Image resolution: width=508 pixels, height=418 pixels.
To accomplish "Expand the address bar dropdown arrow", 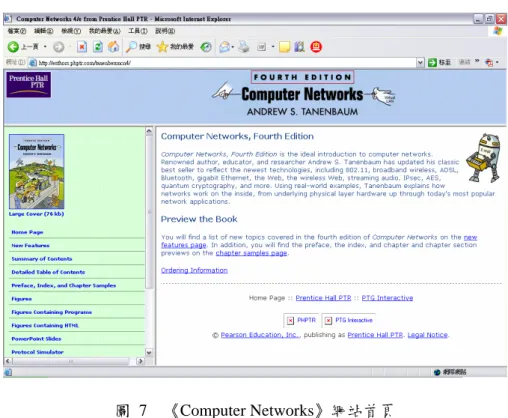I will point(420,62).
